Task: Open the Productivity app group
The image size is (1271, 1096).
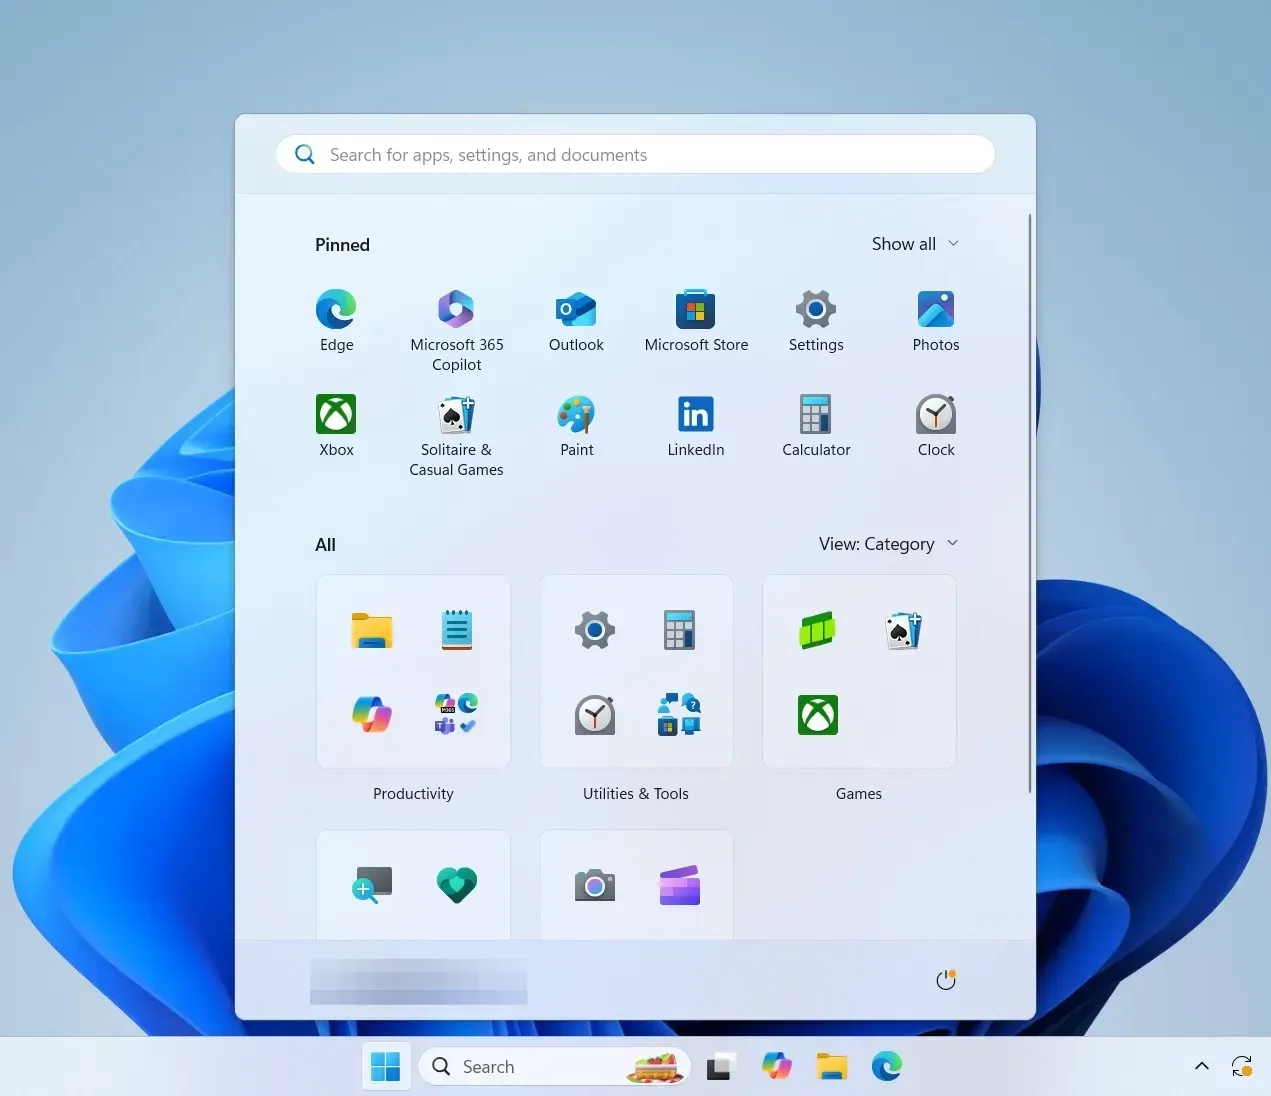Action: pos(413,671)
